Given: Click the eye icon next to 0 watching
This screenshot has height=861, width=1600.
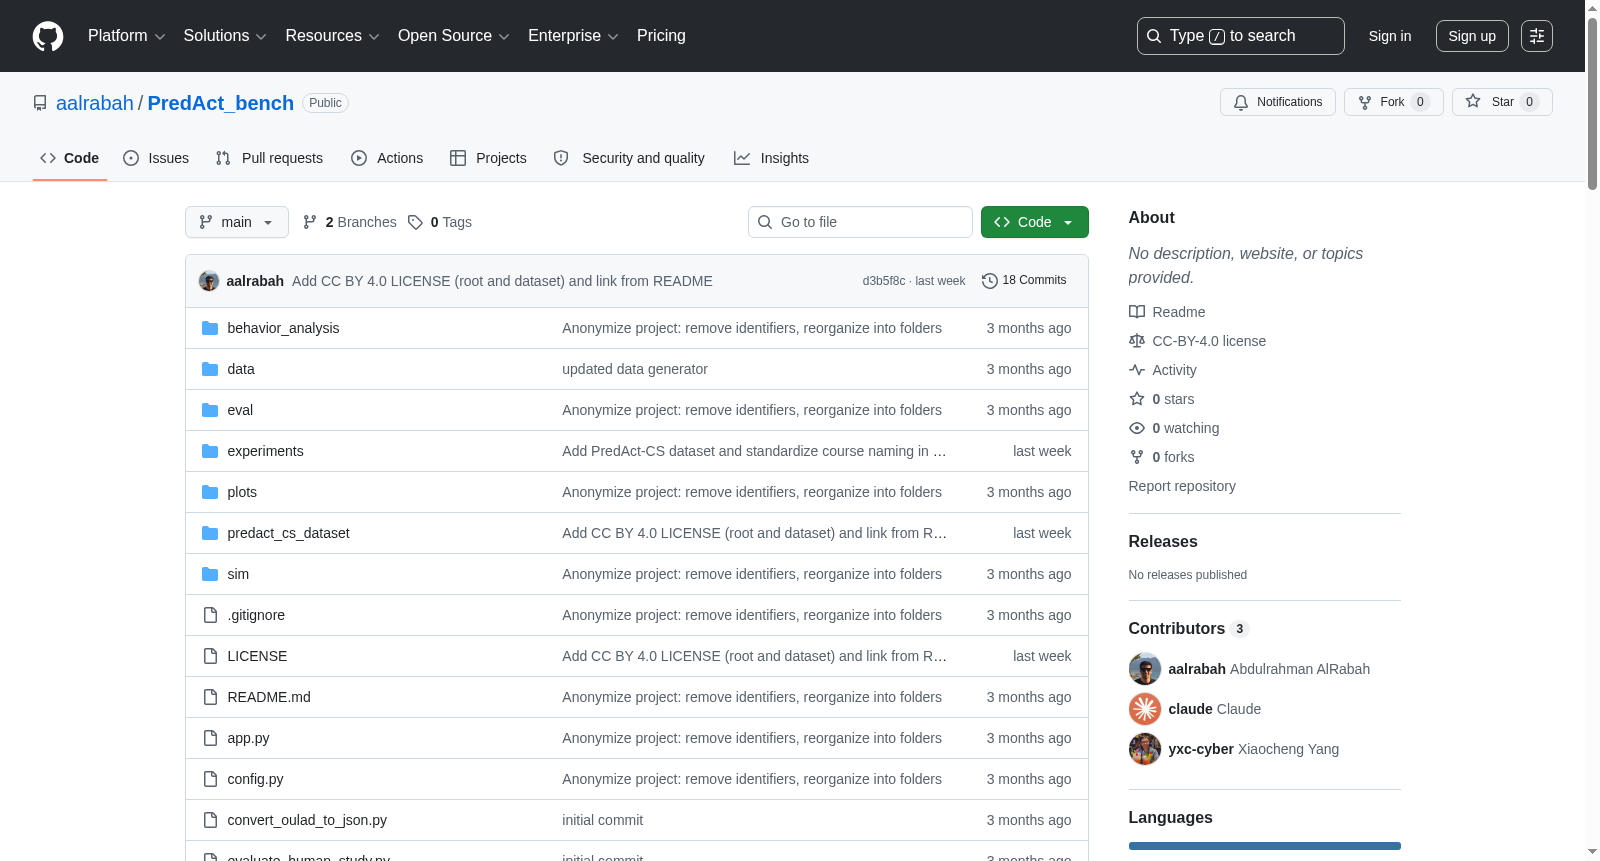Looking at the screenshot, I should coord(1137,428).
